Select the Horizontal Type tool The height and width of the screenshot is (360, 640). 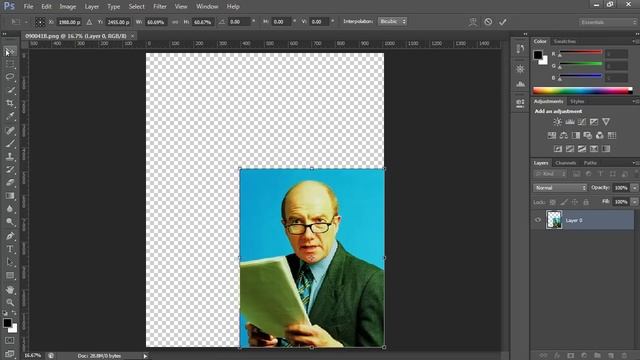[10, 249]
